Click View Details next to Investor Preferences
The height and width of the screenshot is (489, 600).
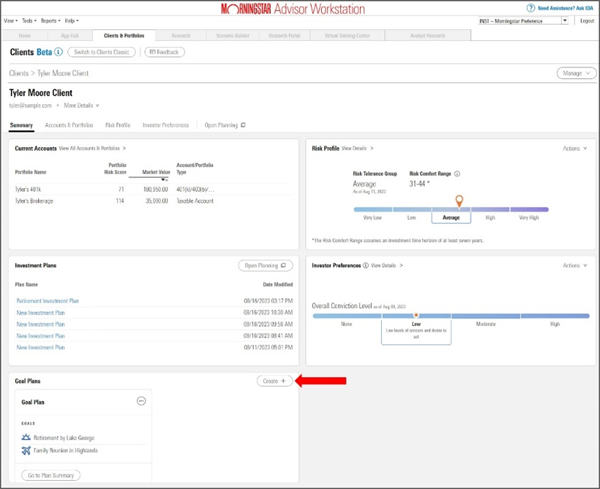click(386, 265)
